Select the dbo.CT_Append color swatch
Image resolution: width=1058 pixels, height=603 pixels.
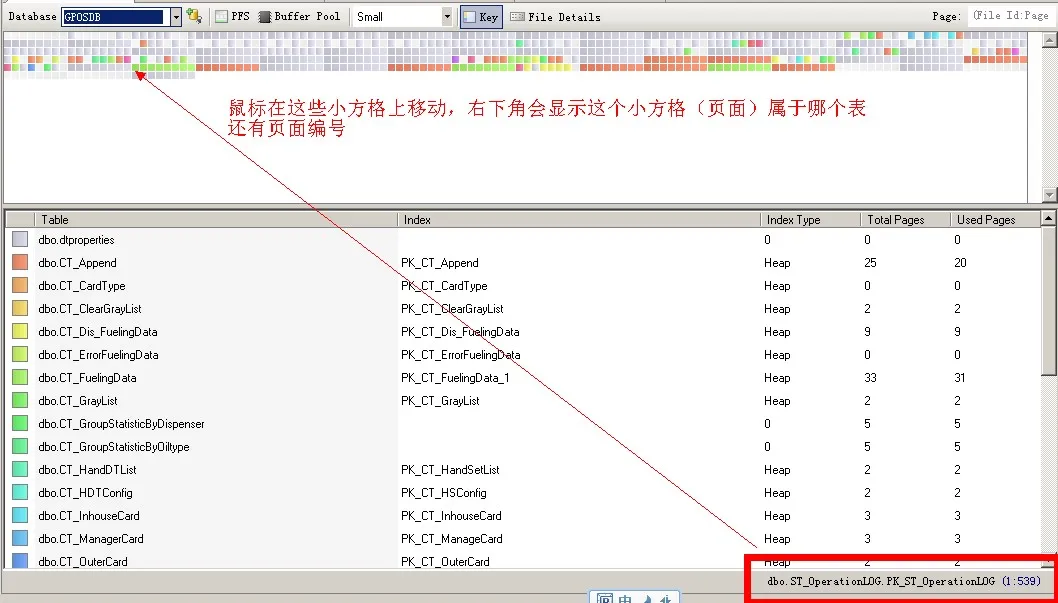pyautogui.click(x=20, y=263)
